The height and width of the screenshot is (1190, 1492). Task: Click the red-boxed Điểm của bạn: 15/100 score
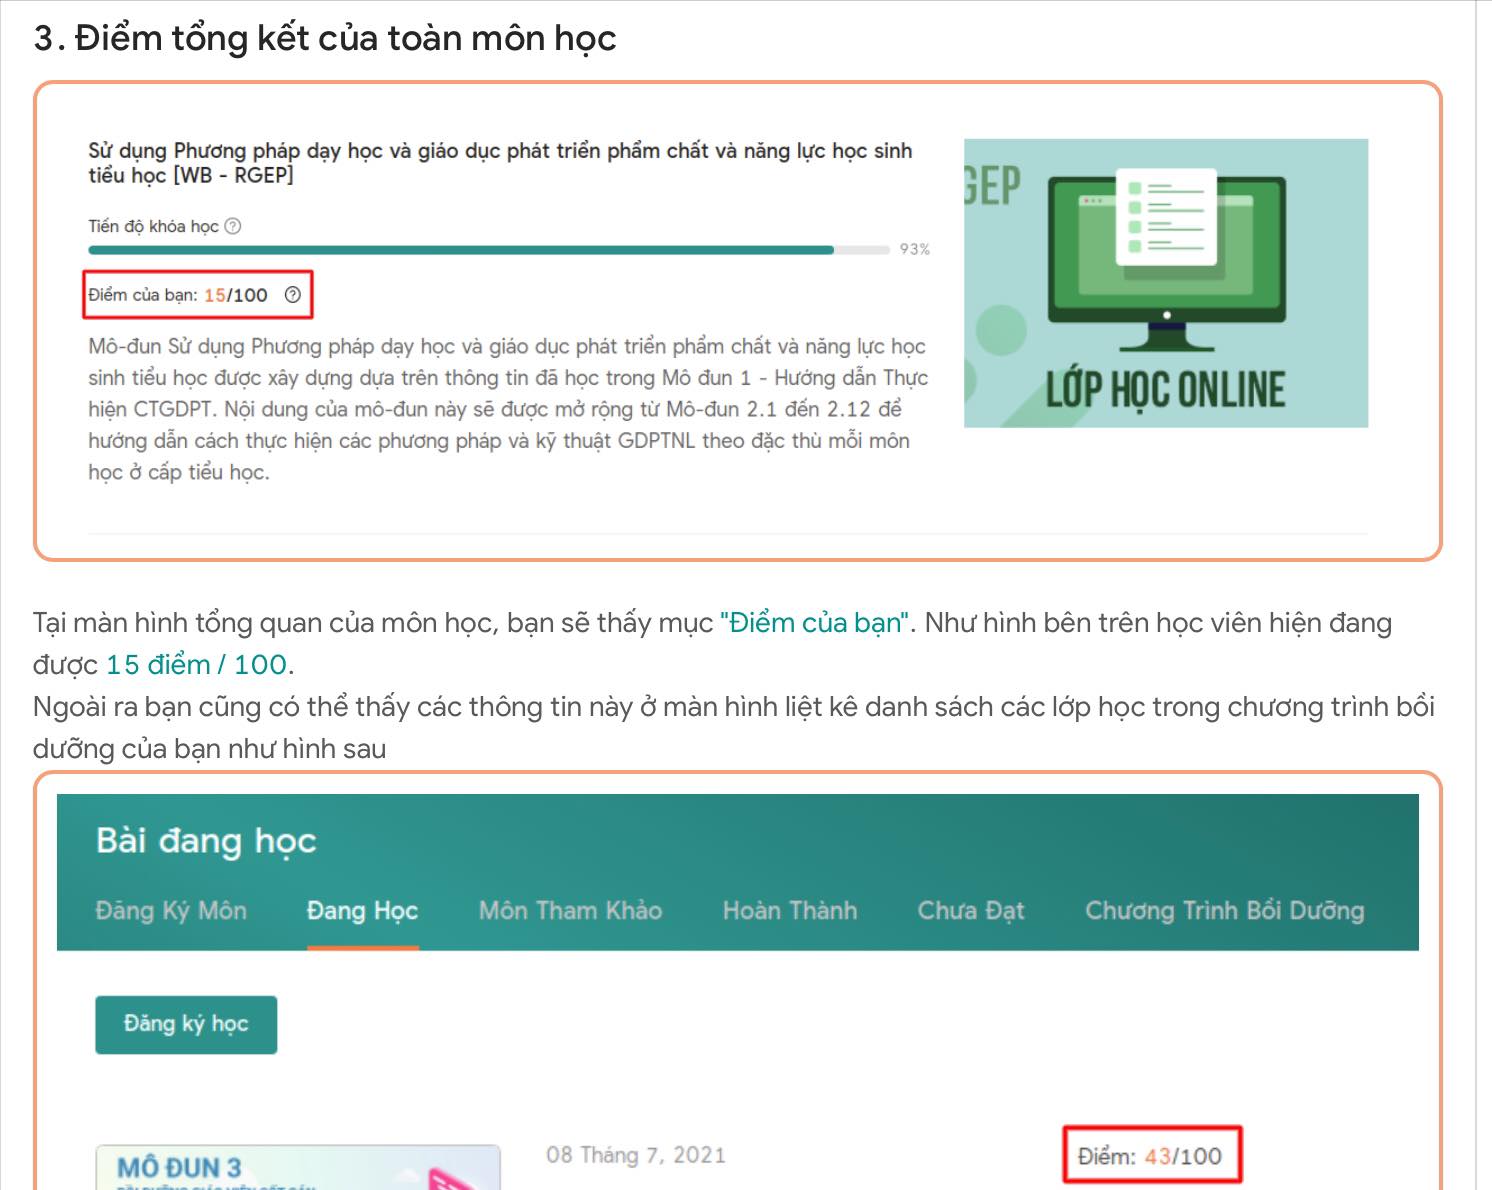(197, 294)
